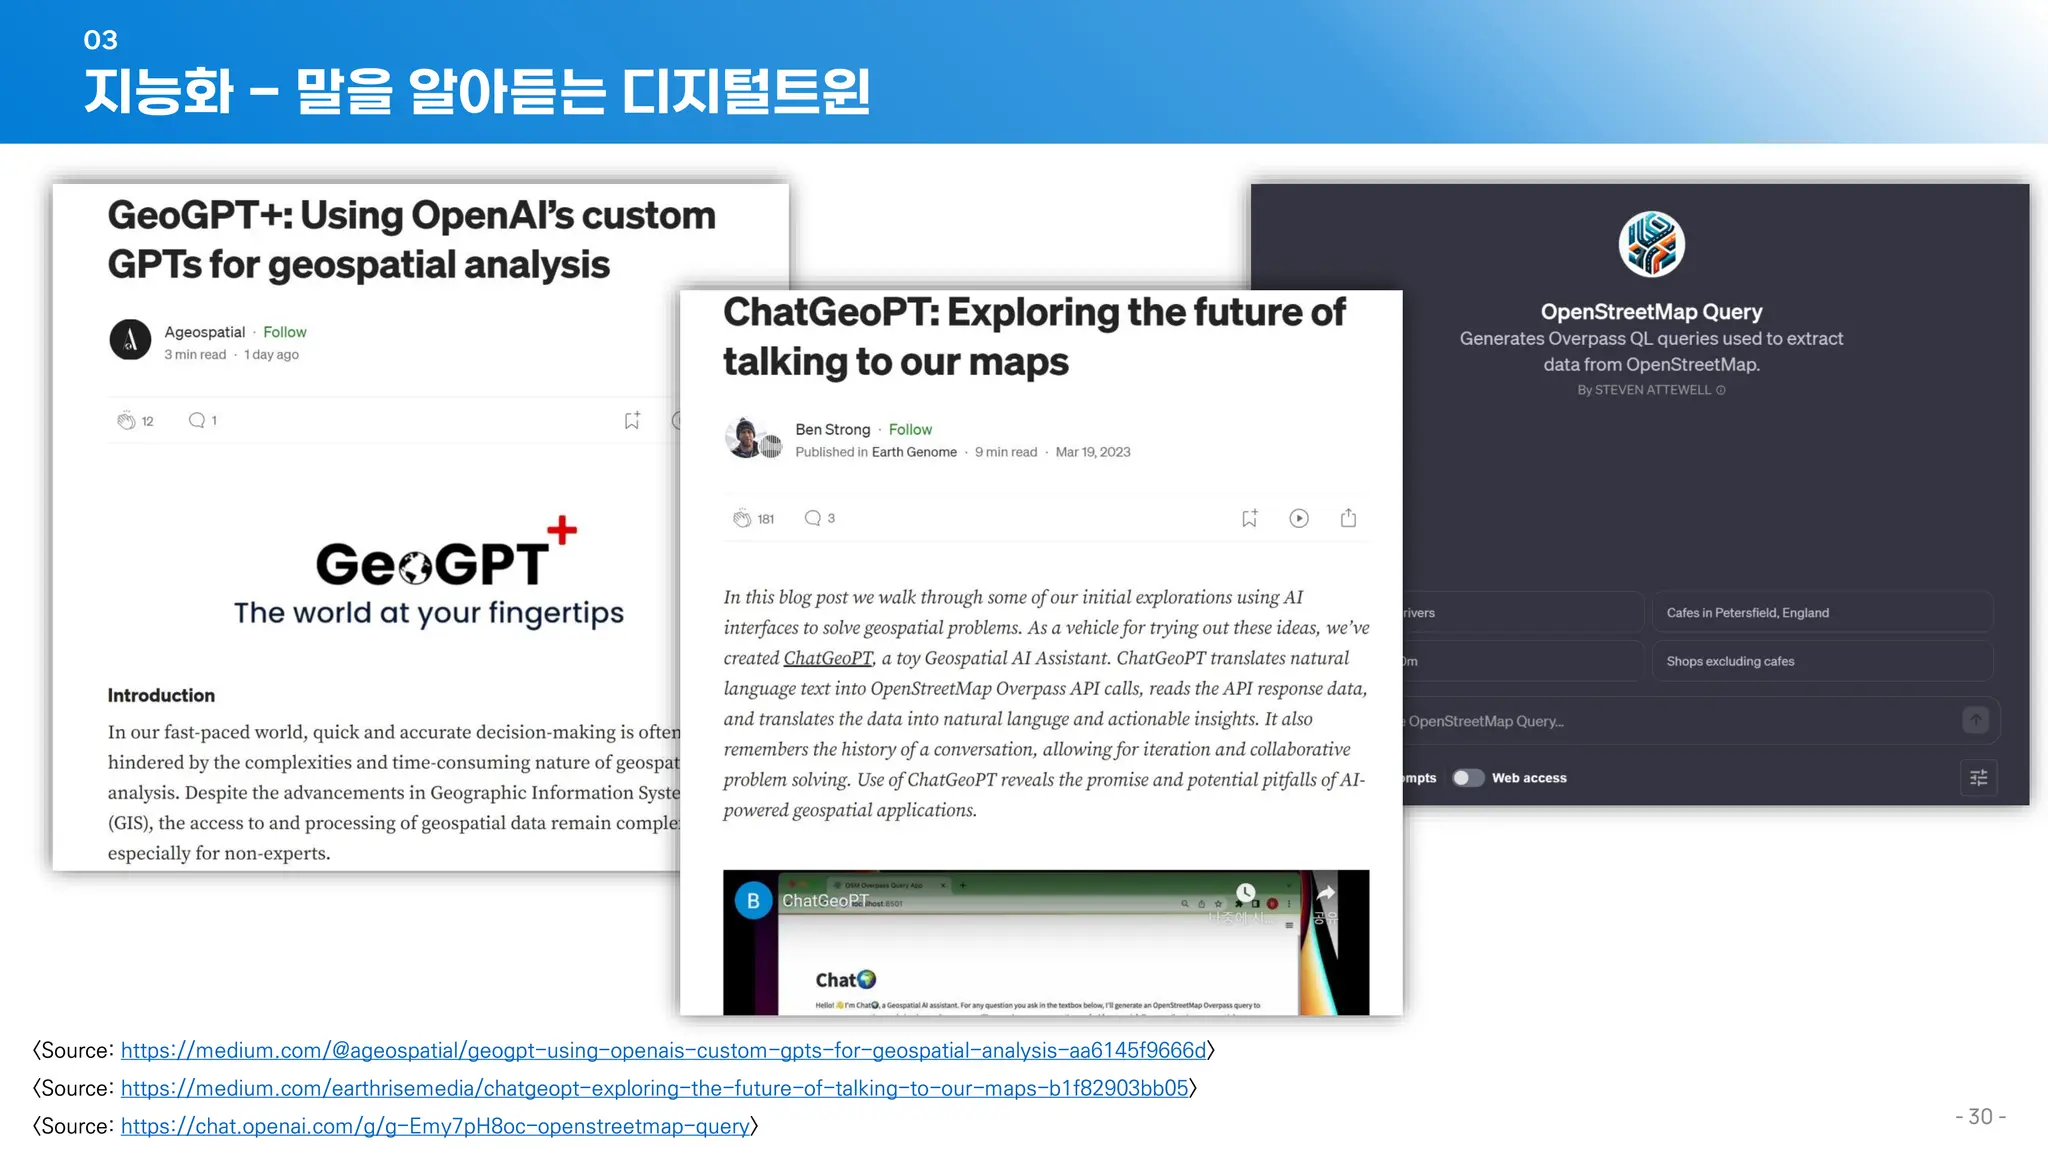Viewport: 2048px width, 1152px height.
Task: Open the underlined ChatGeoPT link in the paragraph
Action: click(828, 658)
